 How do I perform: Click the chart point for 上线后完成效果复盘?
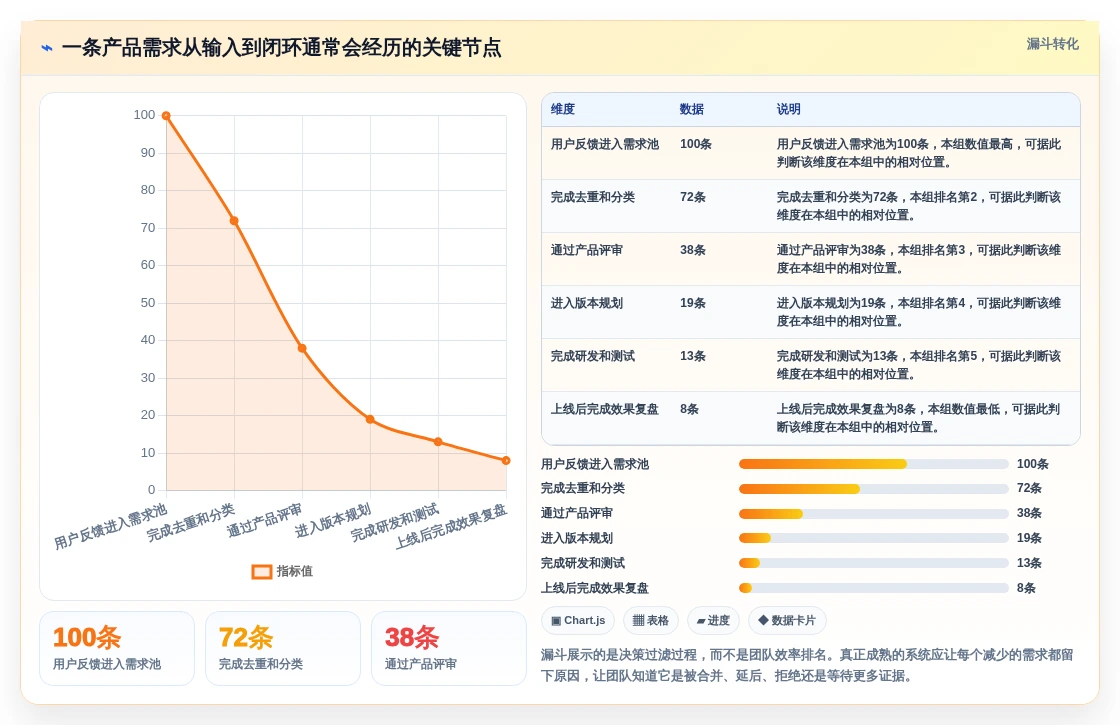[x=506, y=461]
